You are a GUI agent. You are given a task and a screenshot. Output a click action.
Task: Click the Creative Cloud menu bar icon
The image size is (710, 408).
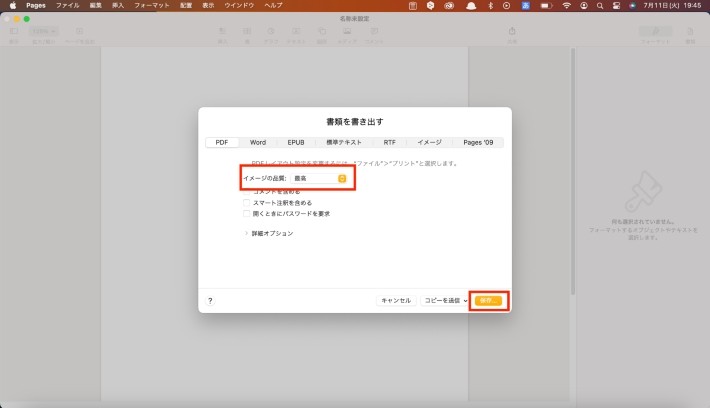pos(449,5)
